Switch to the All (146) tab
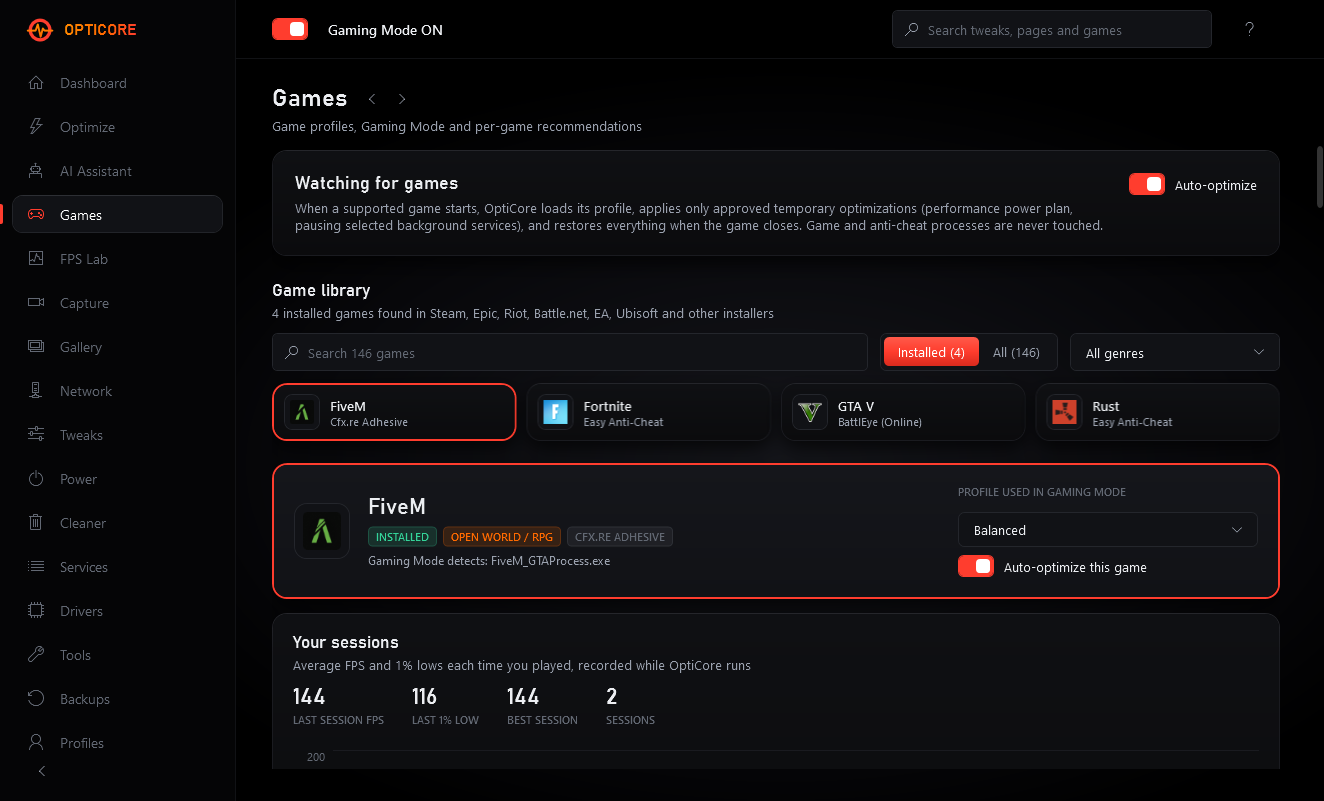 click(1016, 353)
